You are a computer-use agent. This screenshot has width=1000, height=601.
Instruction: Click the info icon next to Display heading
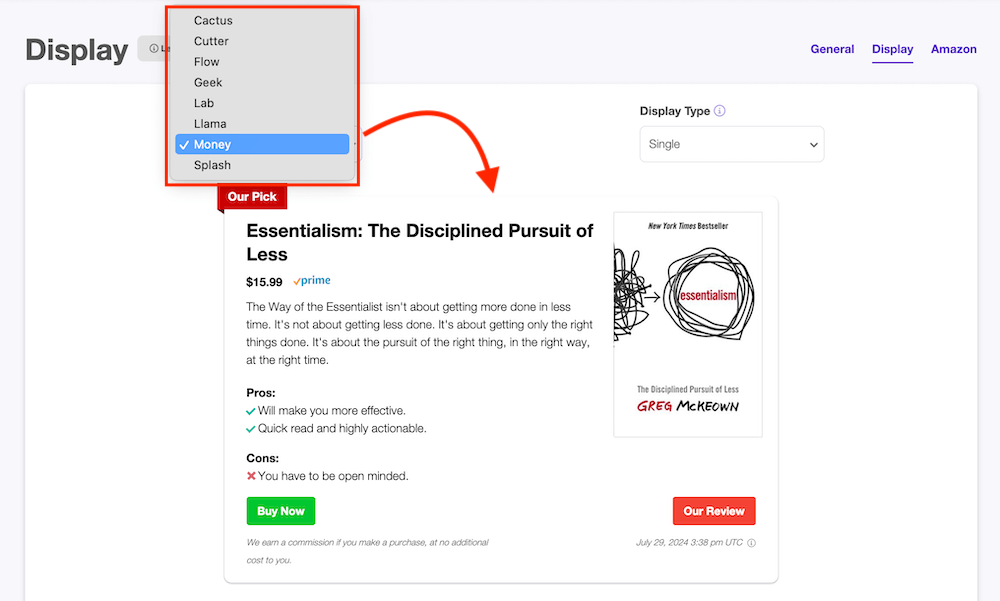click(154, 48)
